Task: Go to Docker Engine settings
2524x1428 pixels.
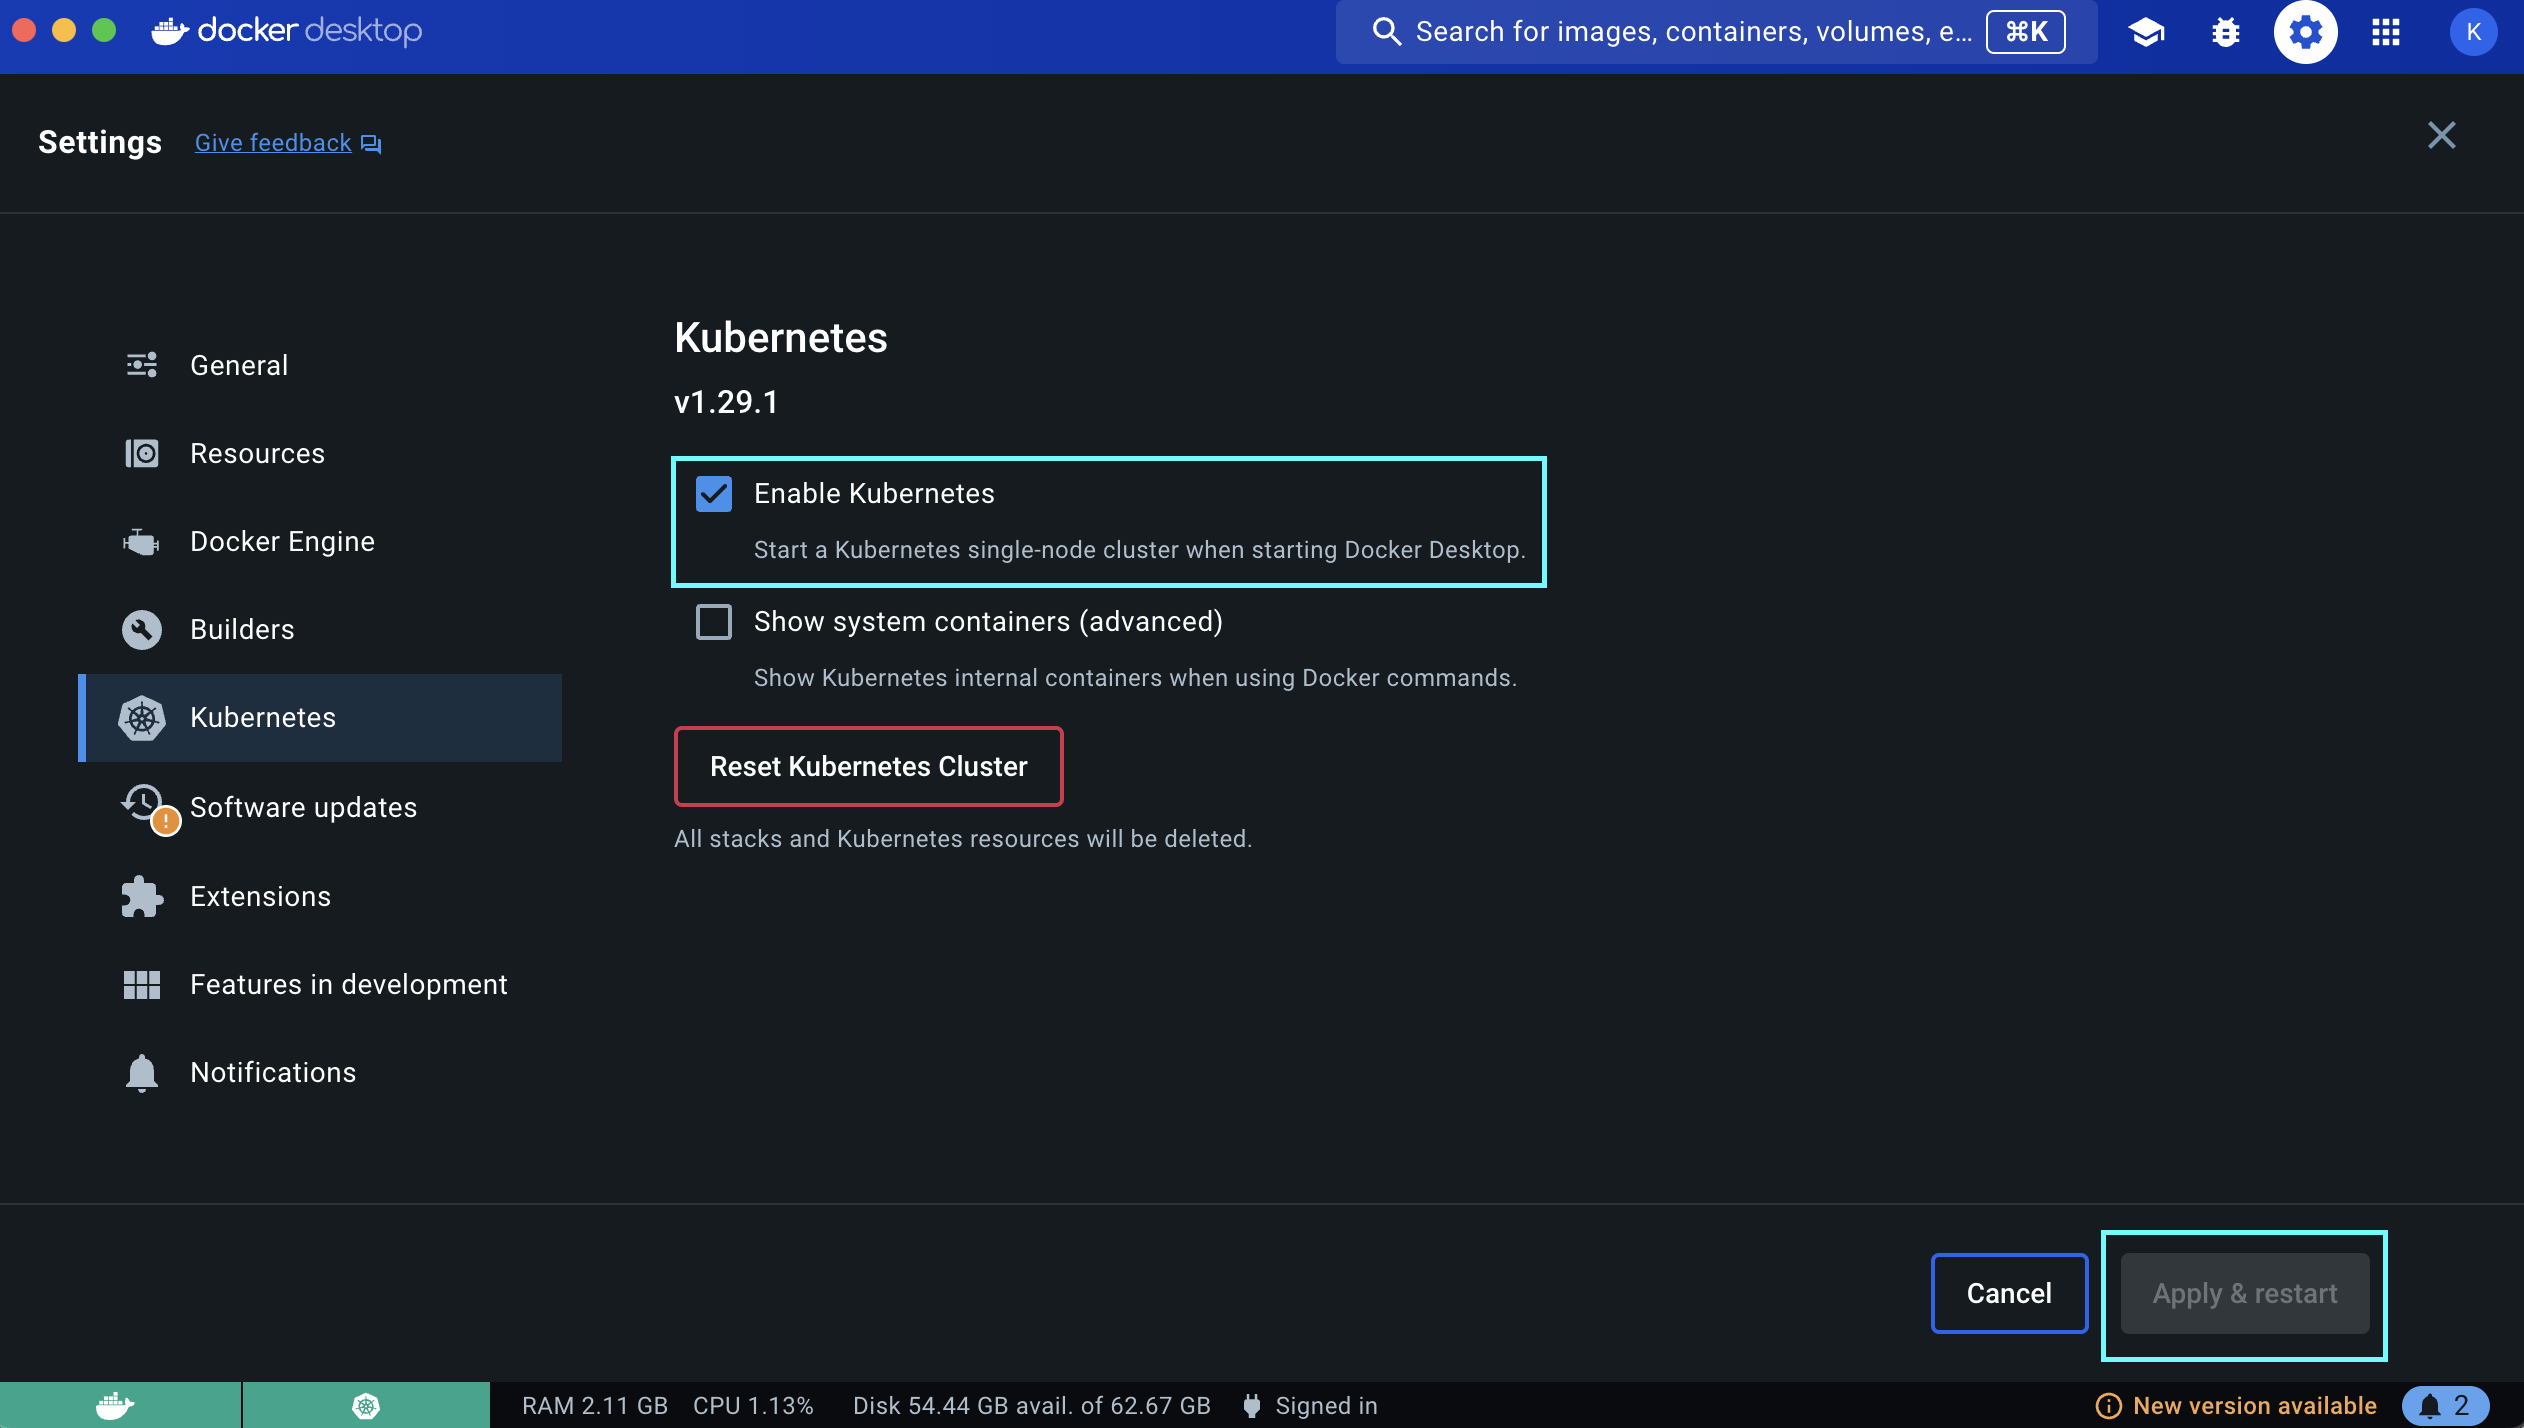Action: click(282, 541)
